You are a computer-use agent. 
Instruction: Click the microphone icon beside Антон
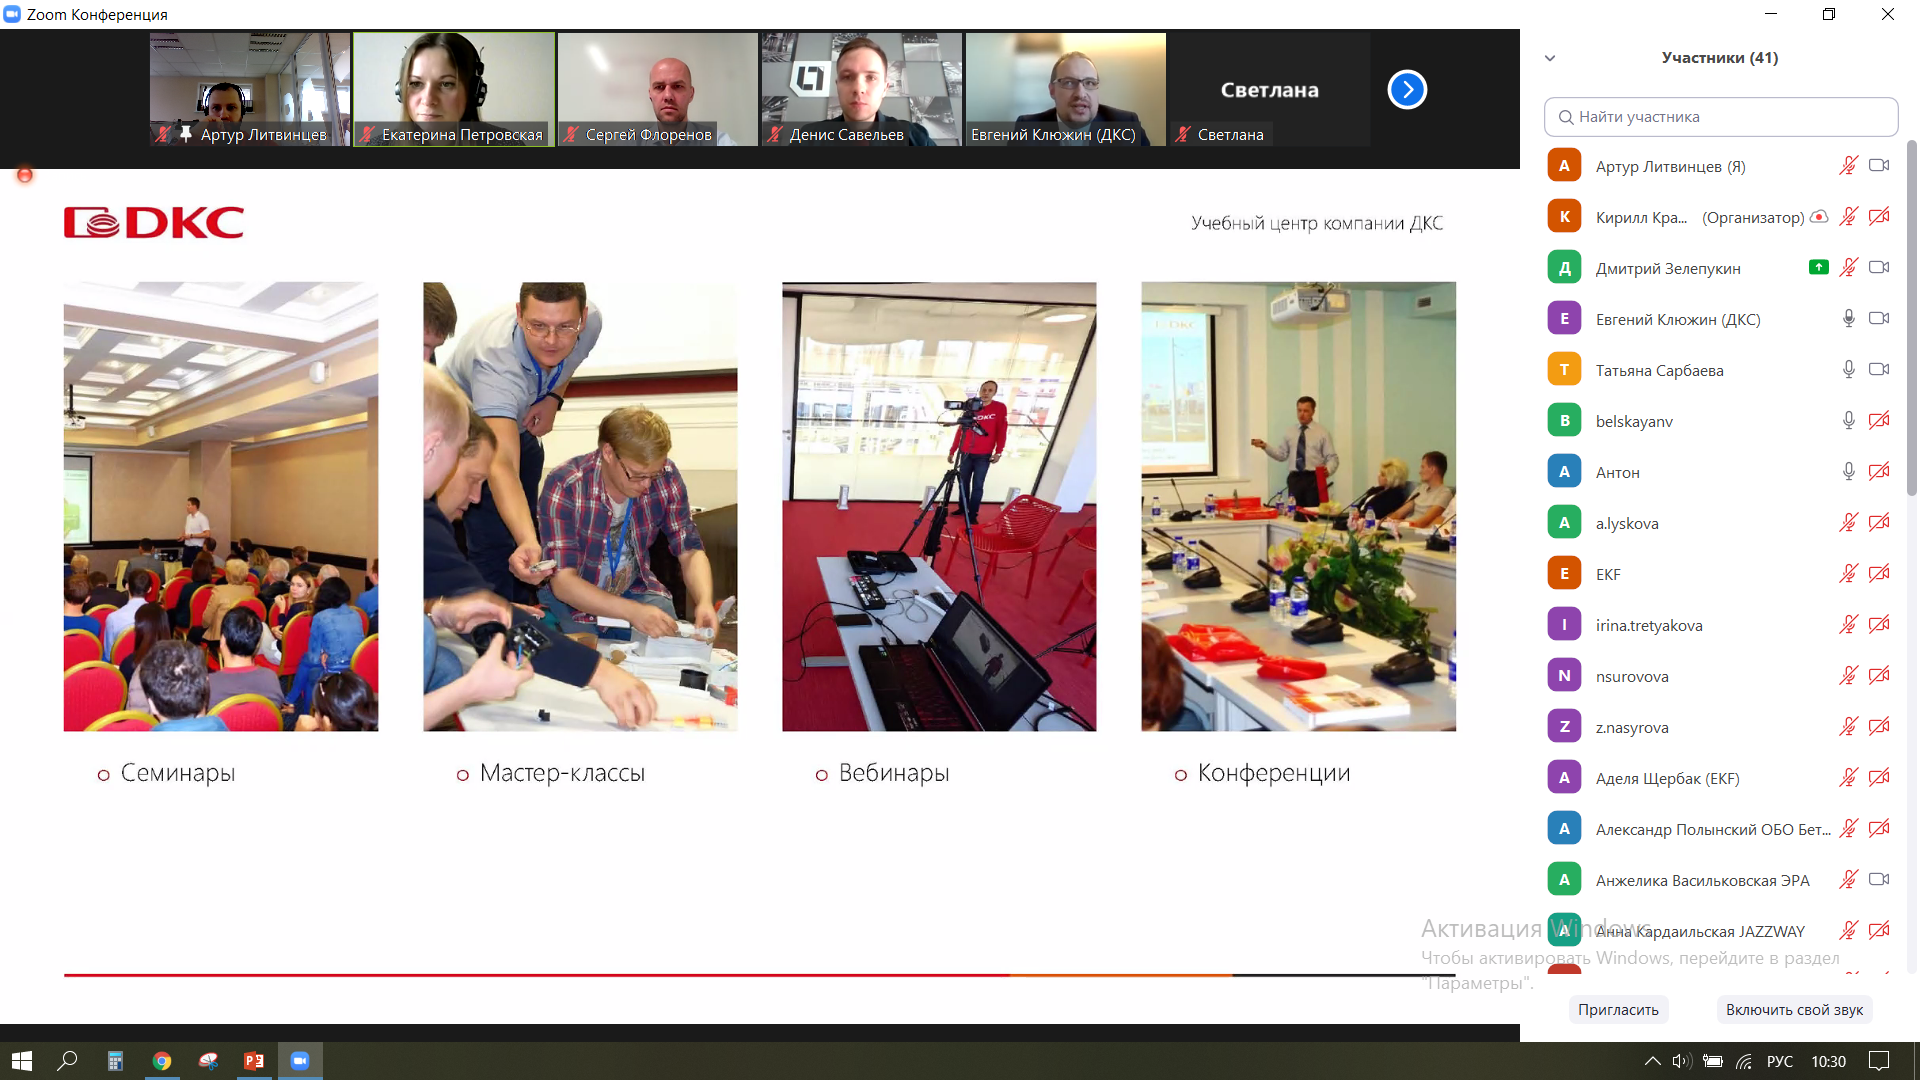(x=1848, y=471)
